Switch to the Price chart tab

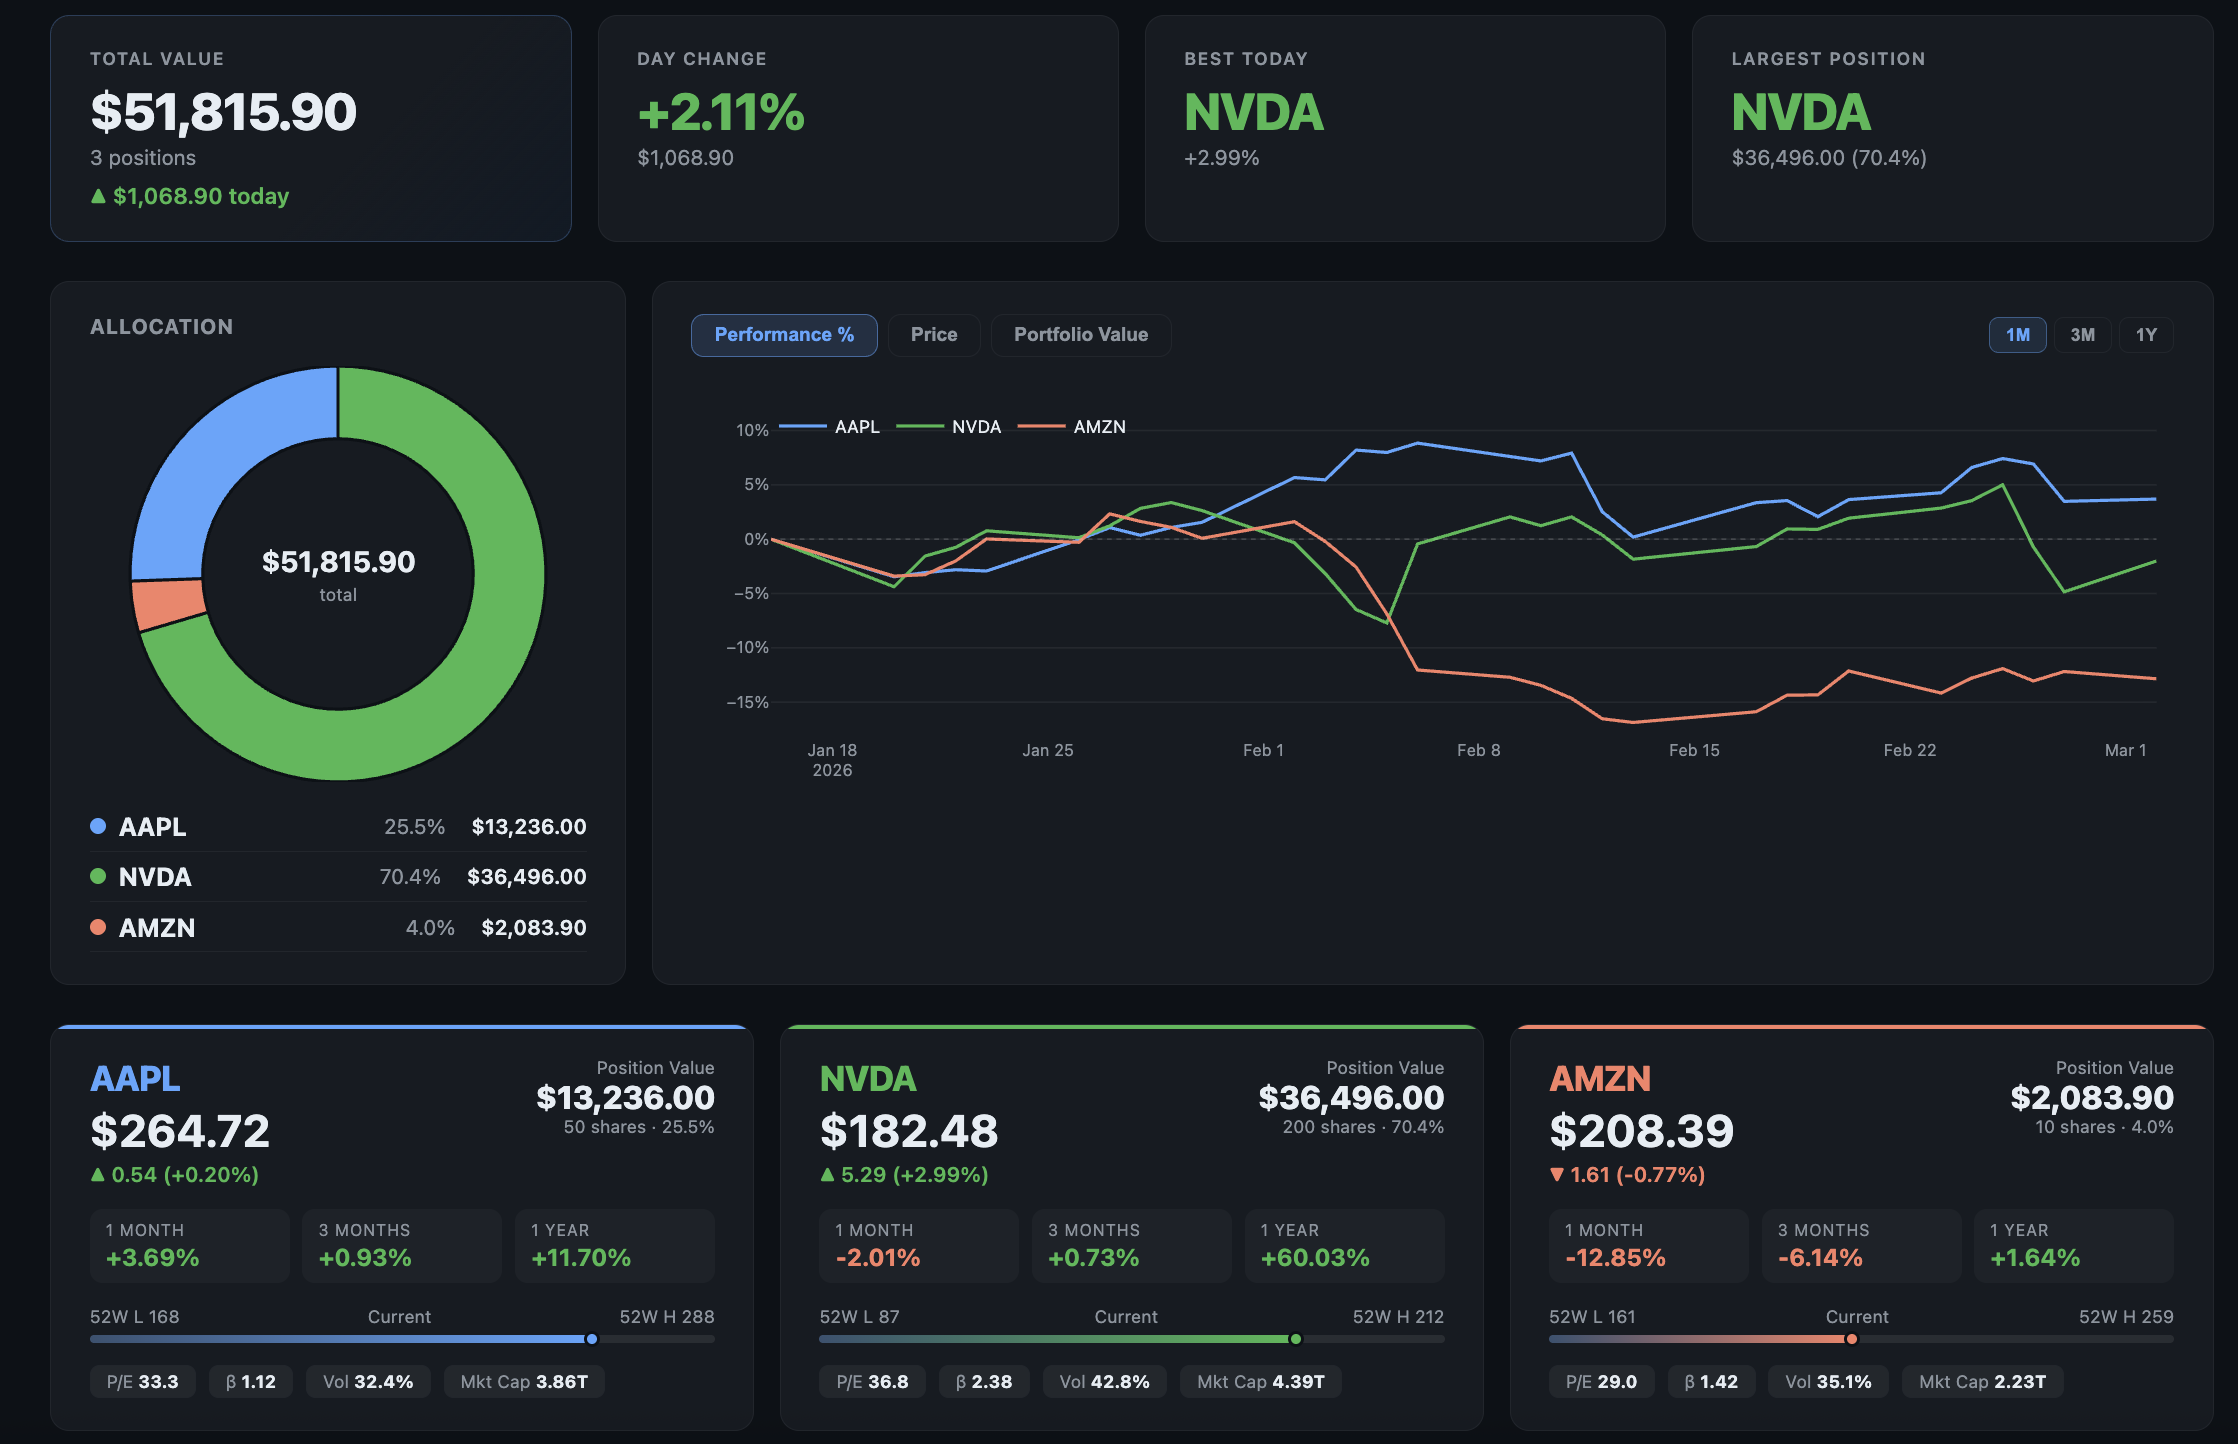934,335
